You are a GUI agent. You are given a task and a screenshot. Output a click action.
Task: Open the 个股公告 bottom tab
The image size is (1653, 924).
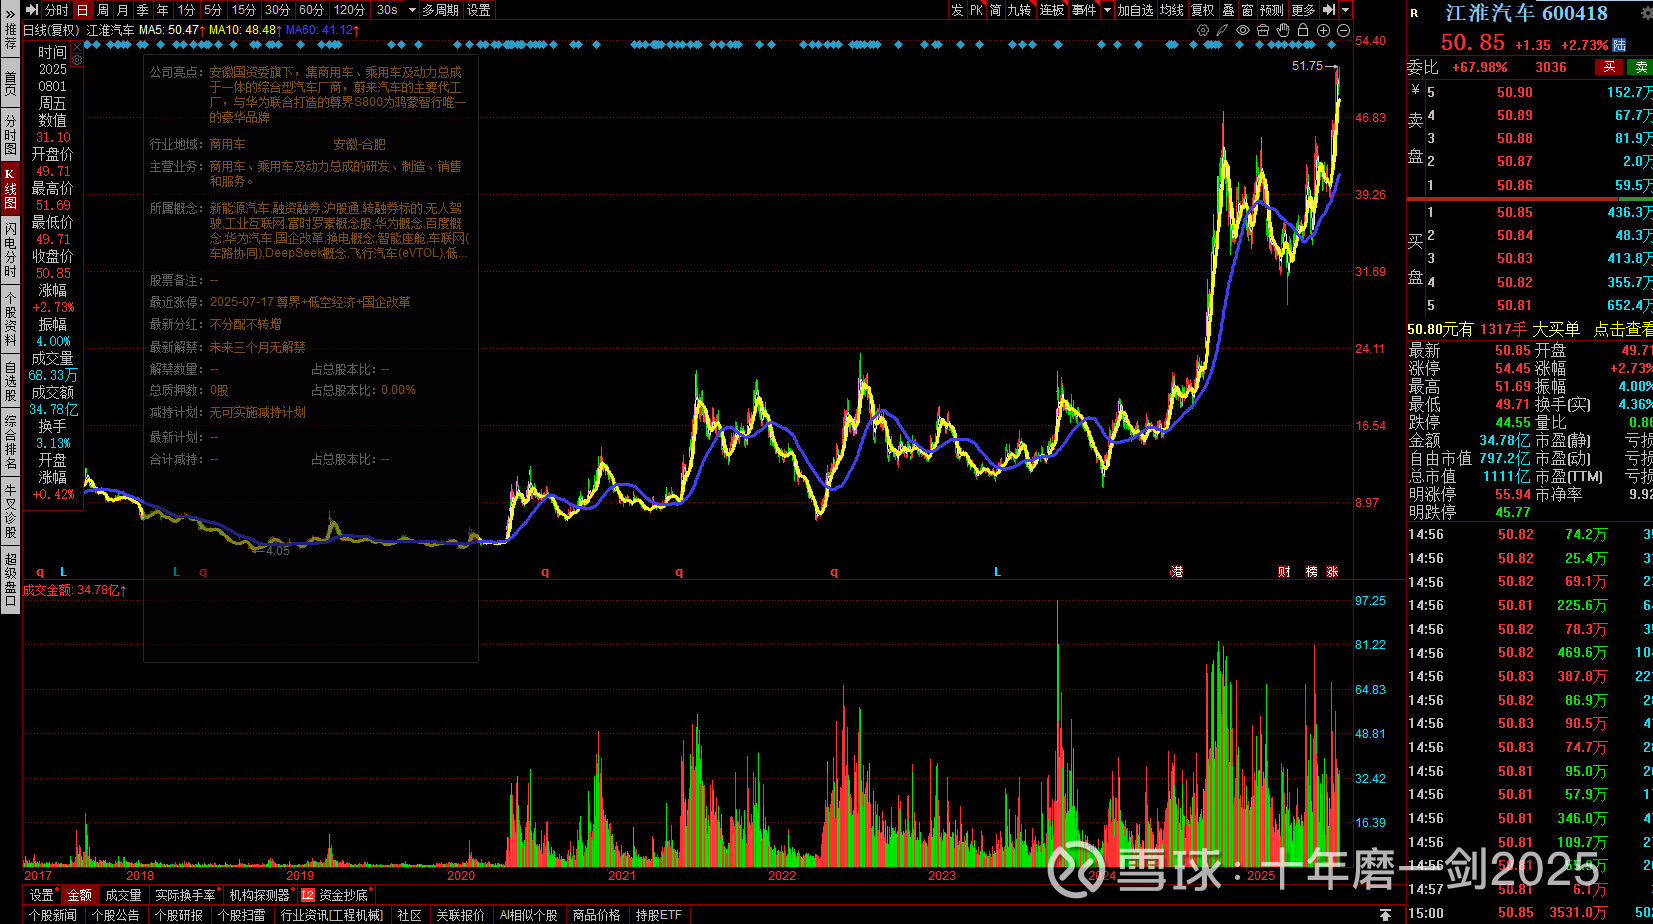[116, 915]
